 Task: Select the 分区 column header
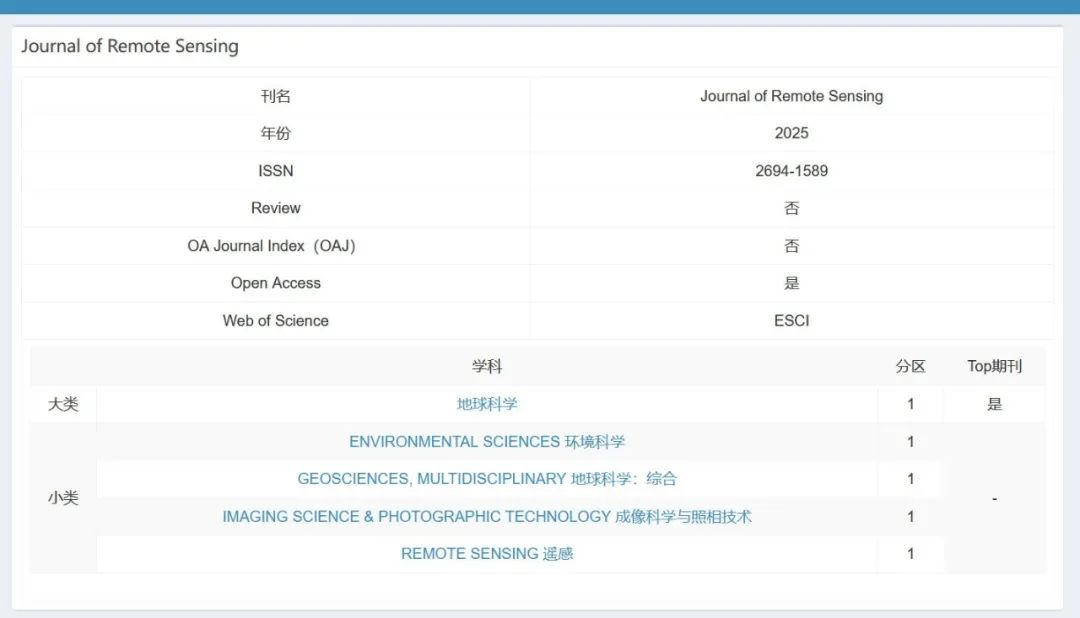point(911,367)
